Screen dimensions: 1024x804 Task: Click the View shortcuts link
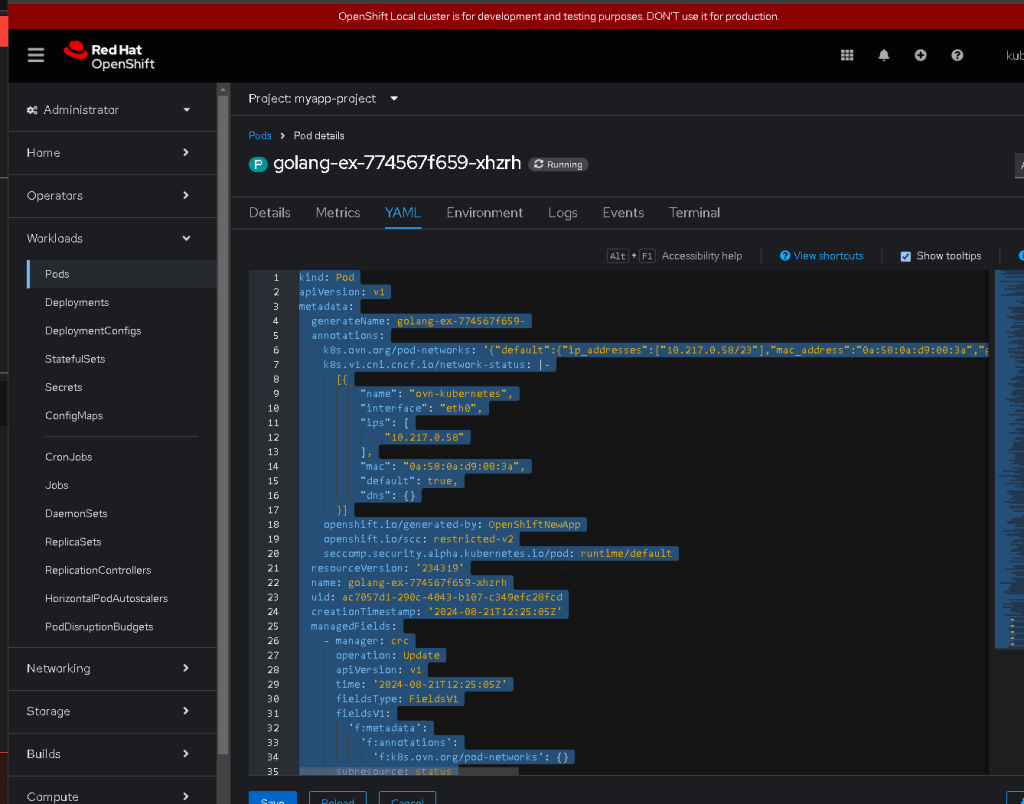828,256
